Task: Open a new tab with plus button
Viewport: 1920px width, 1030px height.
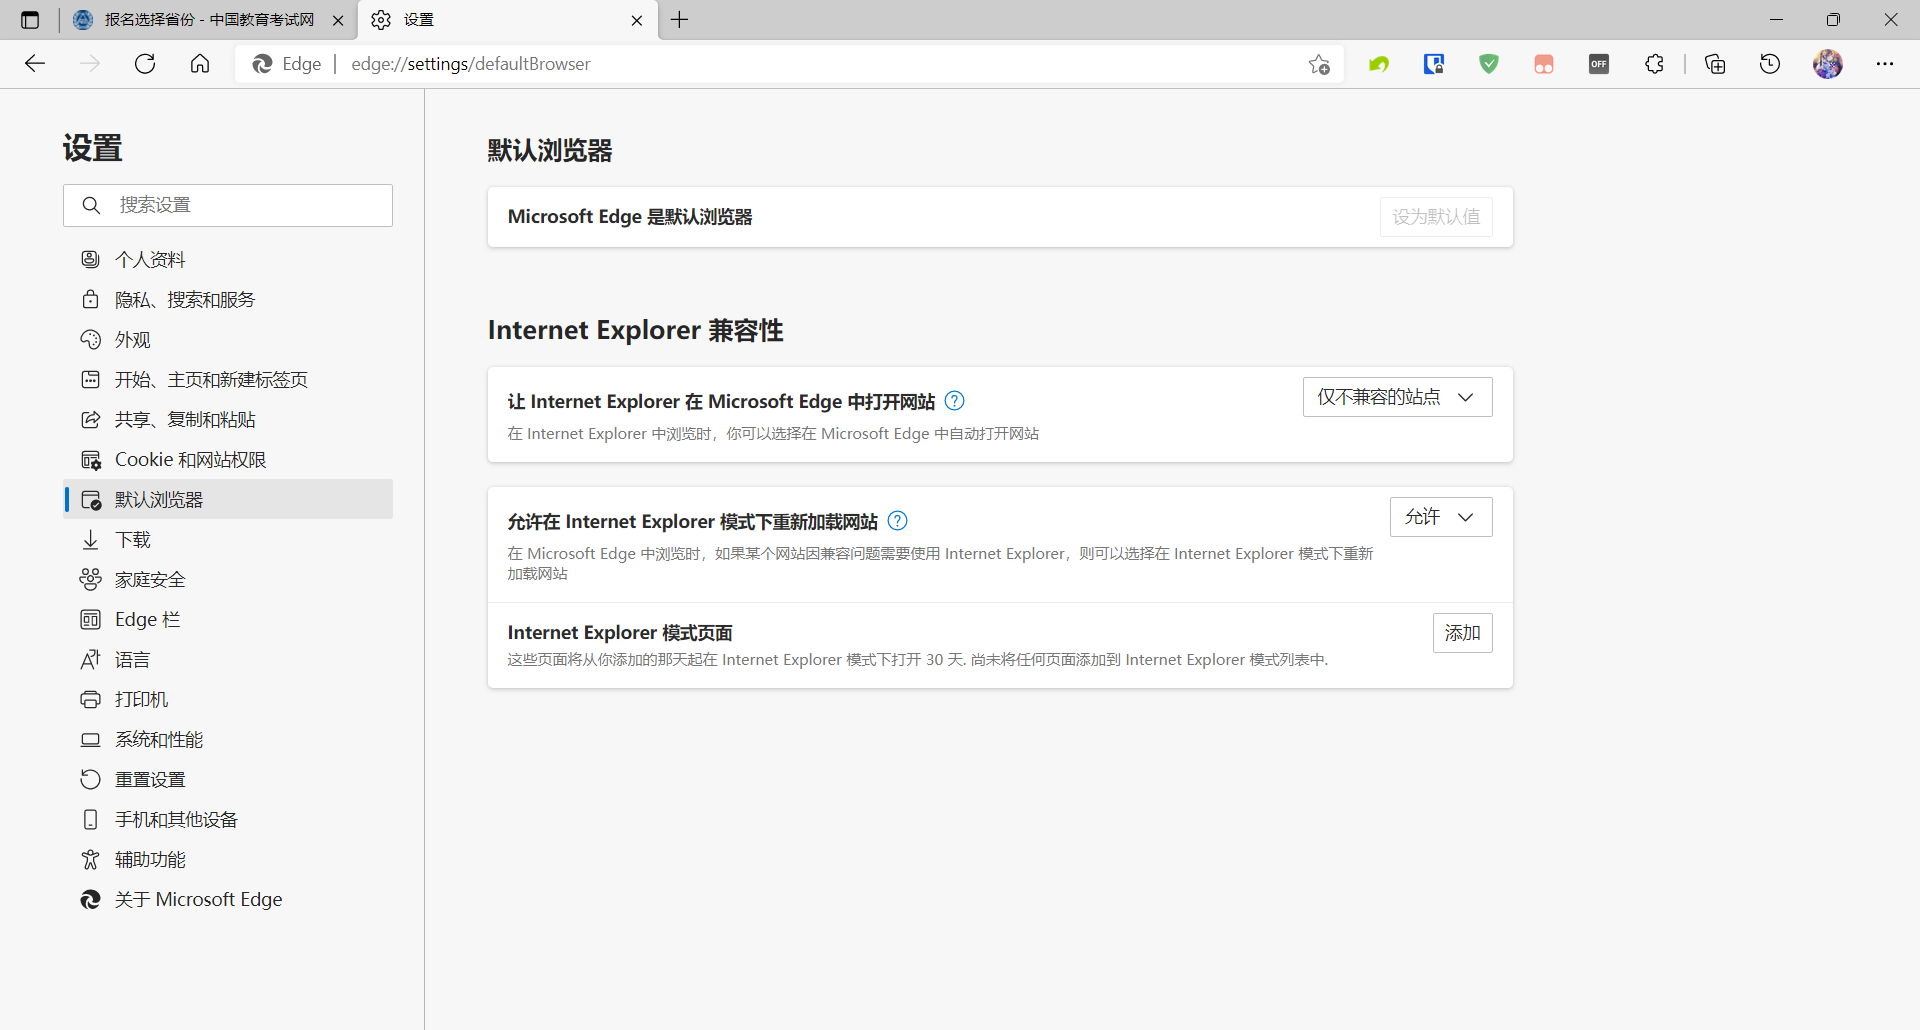Action: [680, 20]
